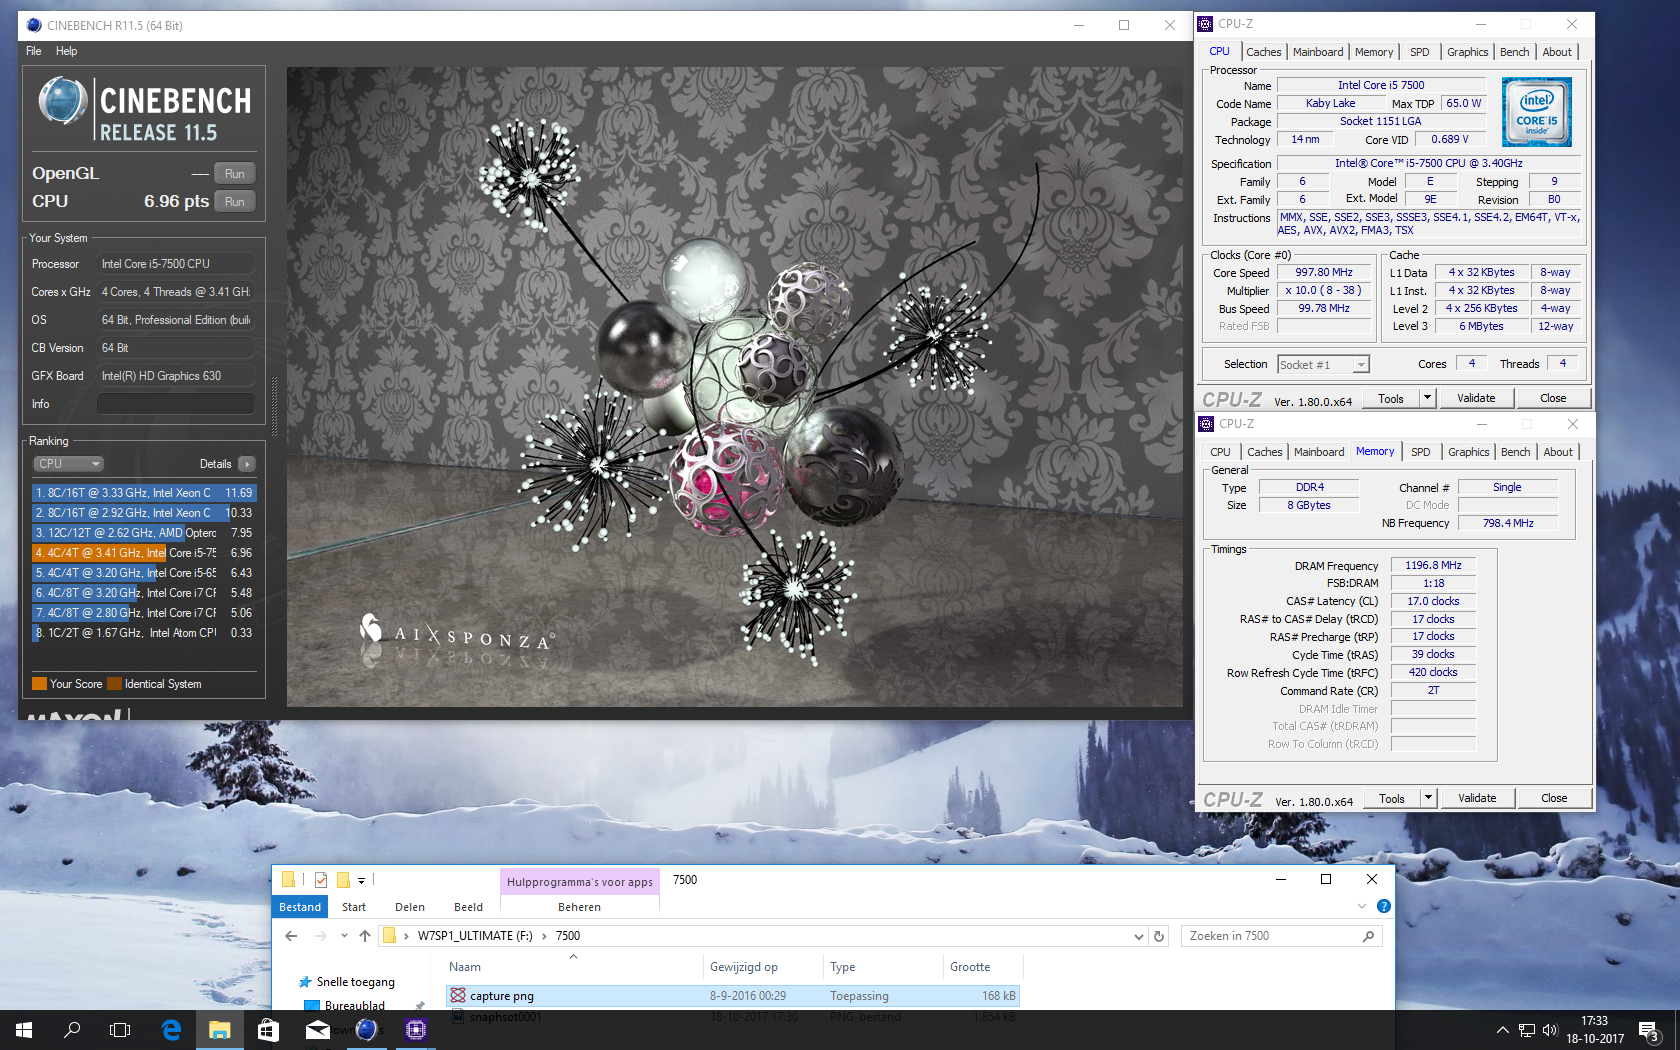Run the OpenGL benchmark in Cinebench
This screenshot has height=1050, width=1680.
234,173
